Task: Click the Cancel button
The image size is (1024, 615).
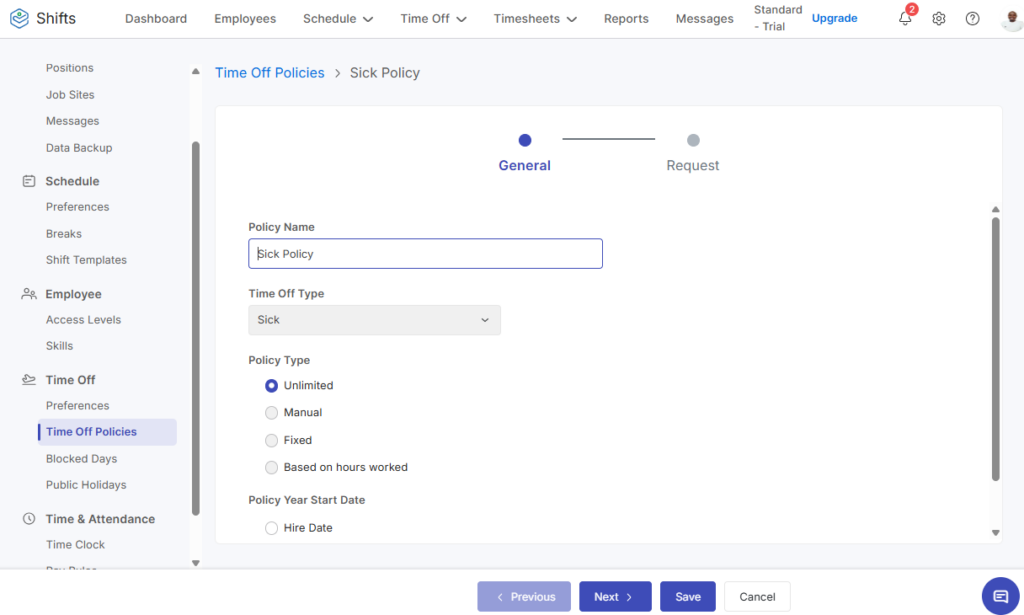Action: click(757, 597)
